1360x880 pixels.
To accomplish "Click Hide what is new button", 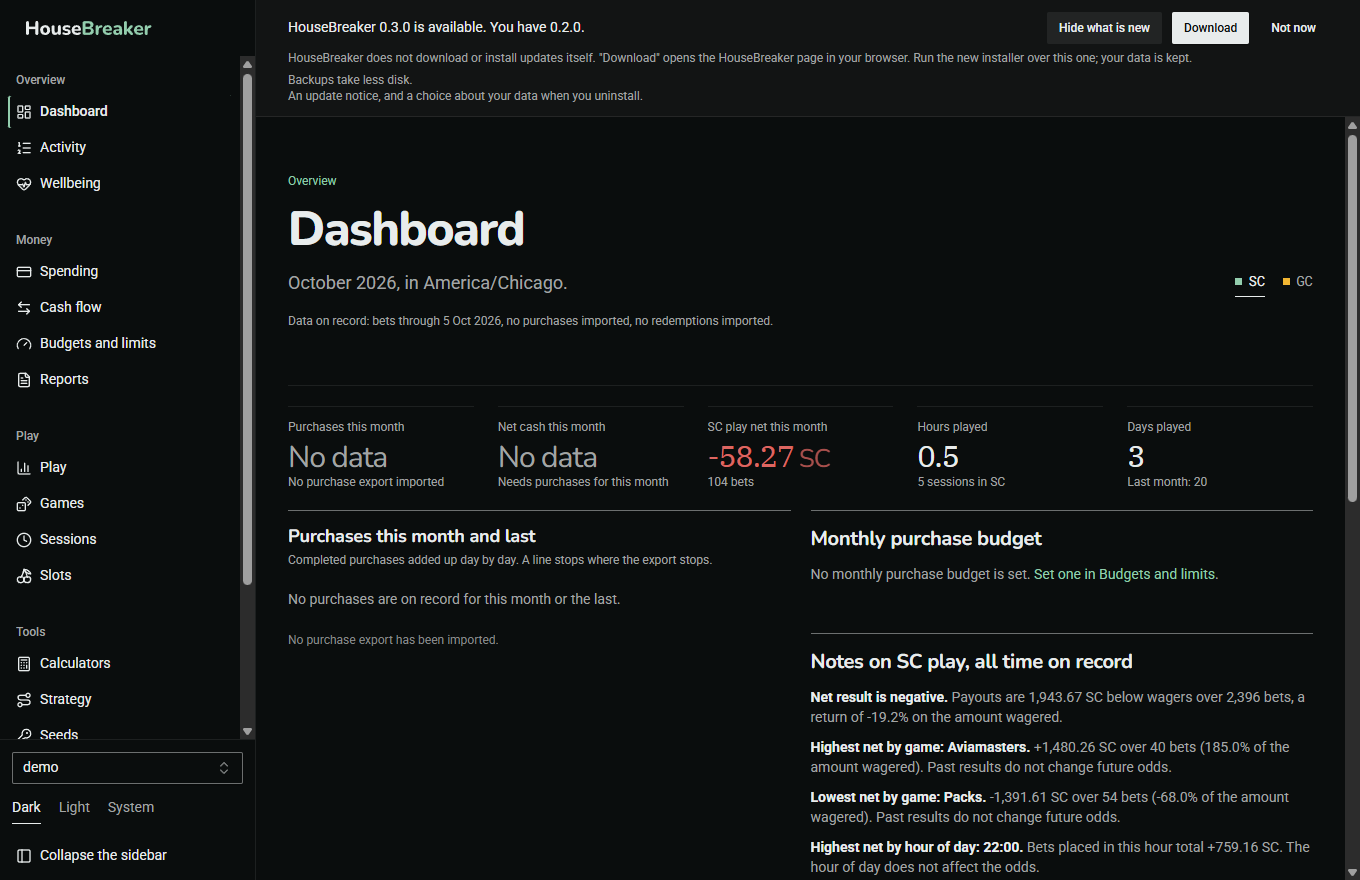I will coord(1104,28).
